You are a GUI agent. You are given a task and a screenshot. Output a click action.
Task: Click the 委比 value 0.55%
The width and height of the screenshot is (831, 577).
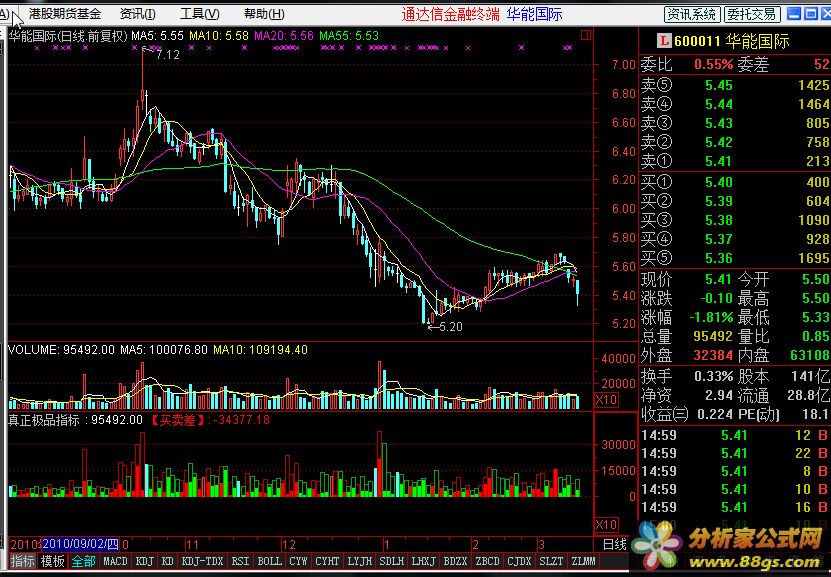(713, 65)
